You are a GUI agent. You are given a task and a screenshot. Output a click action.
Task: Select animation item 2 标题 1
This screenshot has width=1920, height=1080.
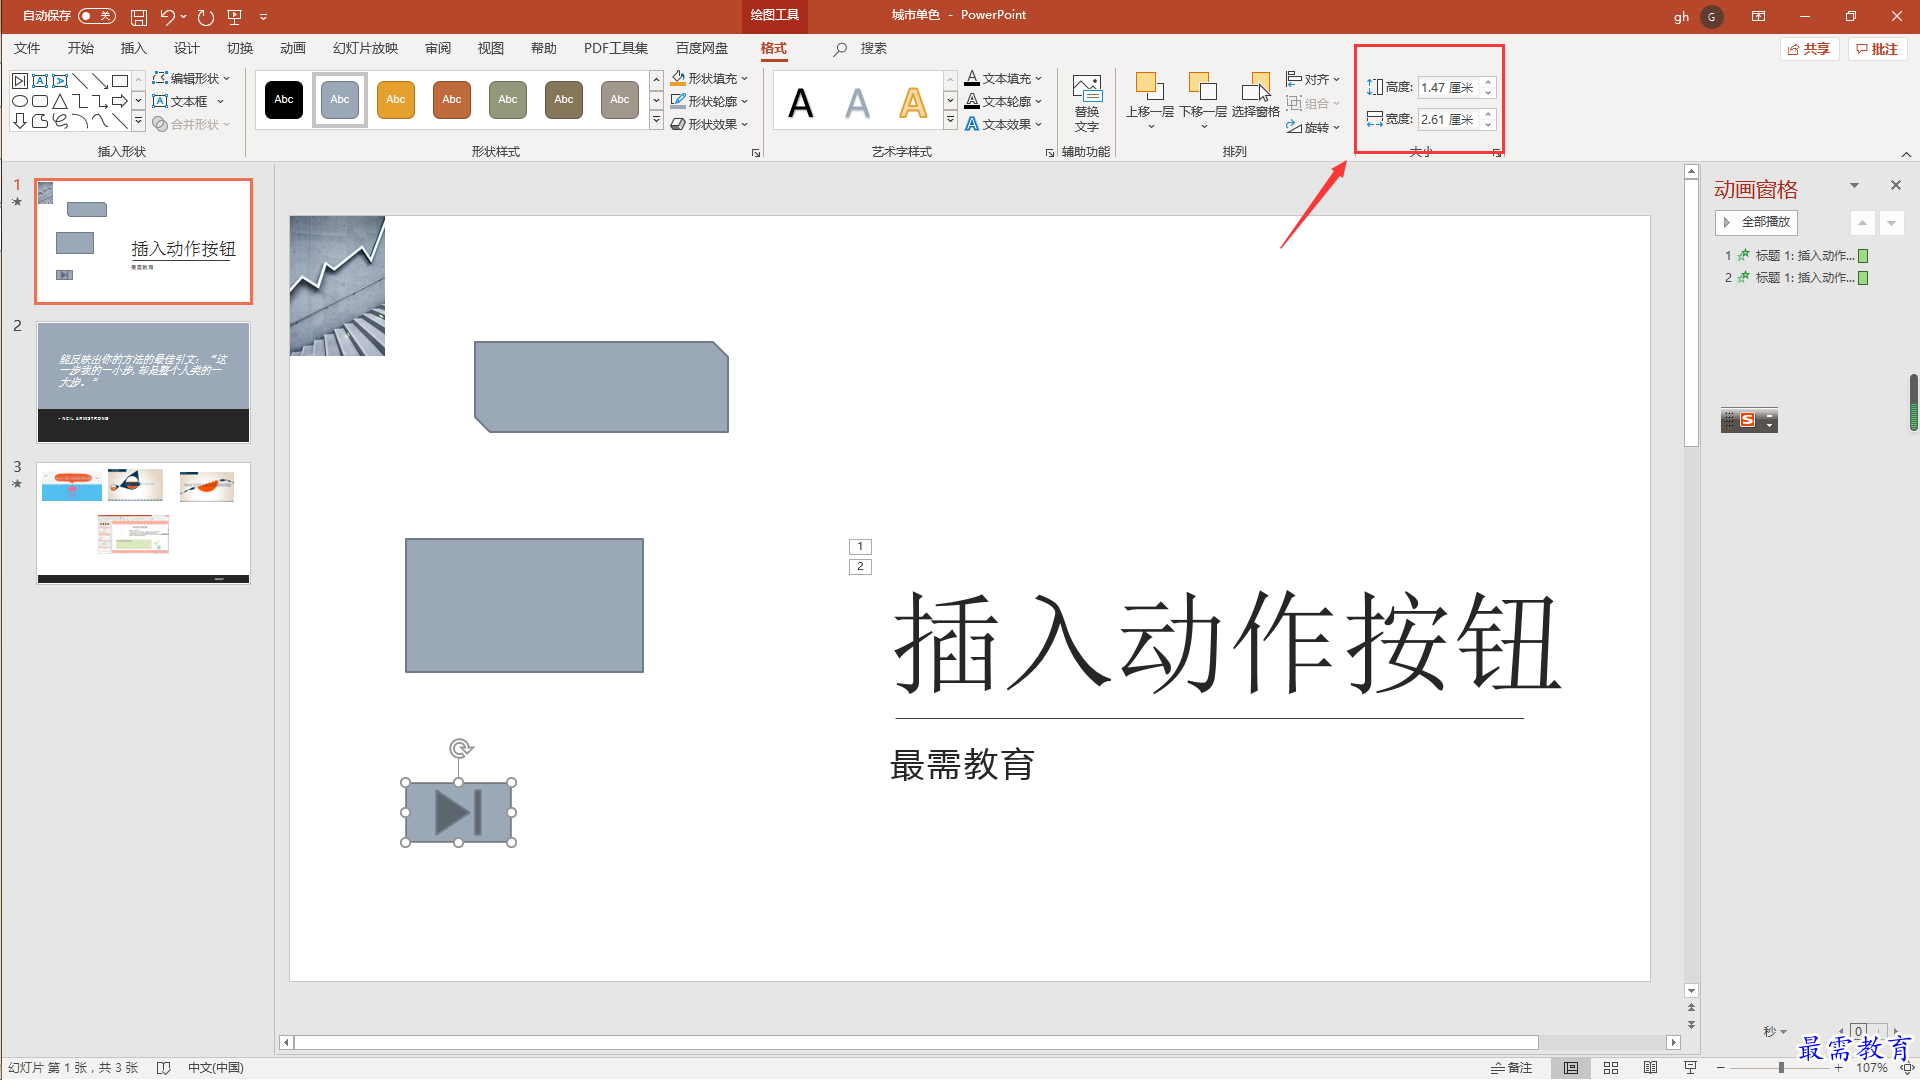coord(1796,278)
